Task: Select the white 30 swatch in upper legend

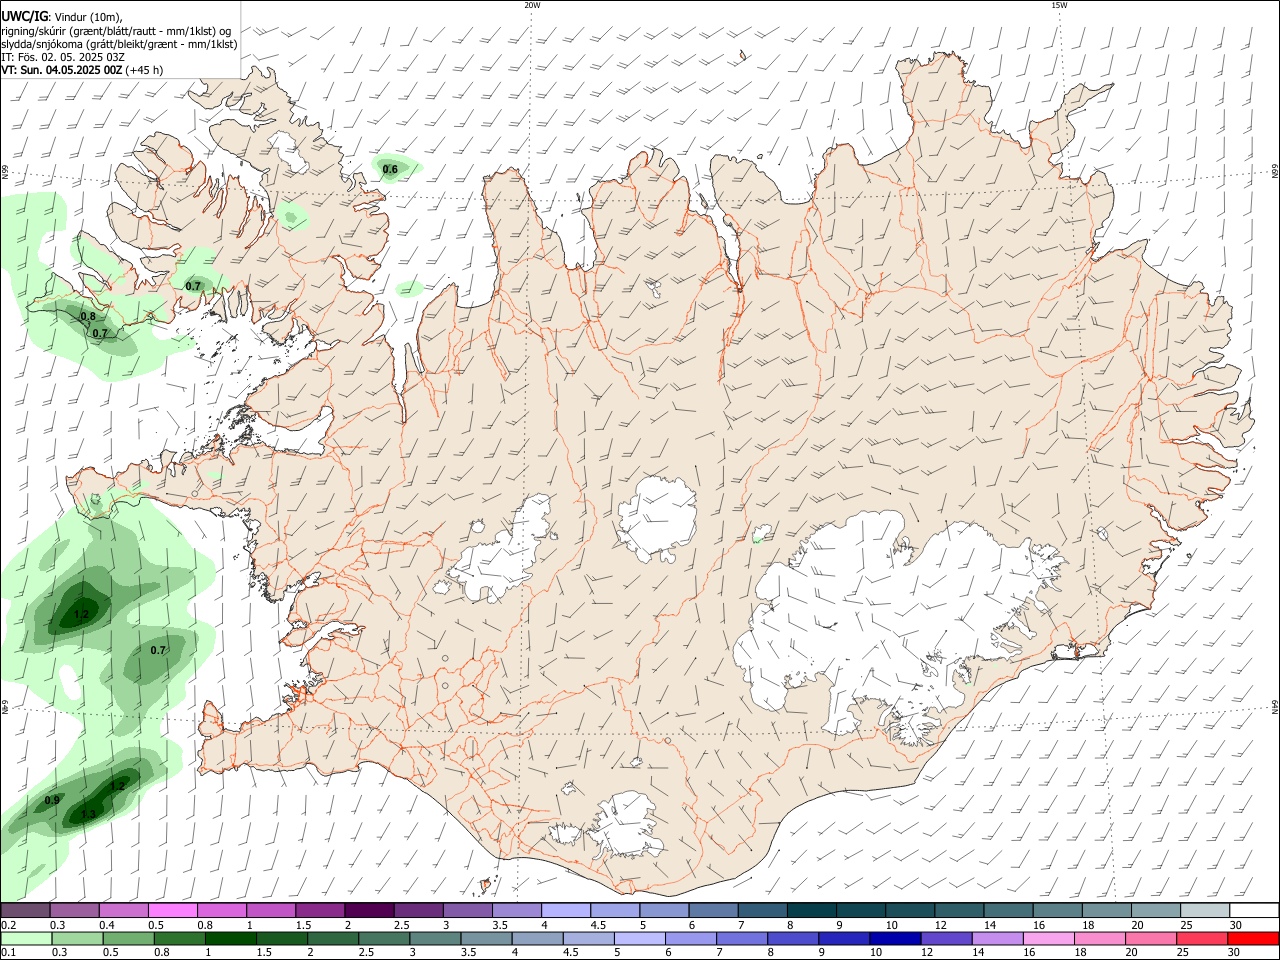Action: click(1252, 910)
